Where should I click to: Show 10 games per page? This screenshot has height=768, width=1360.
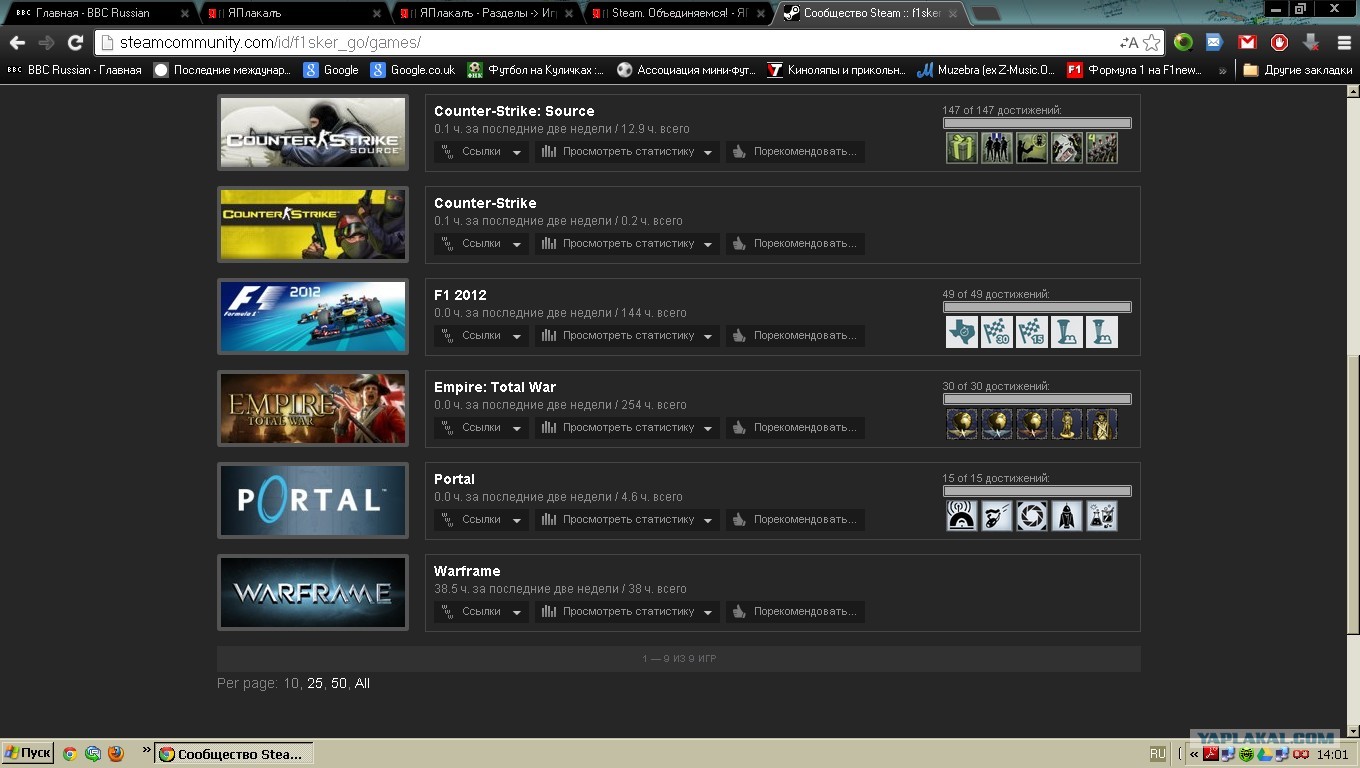click(x=291, y=684)
